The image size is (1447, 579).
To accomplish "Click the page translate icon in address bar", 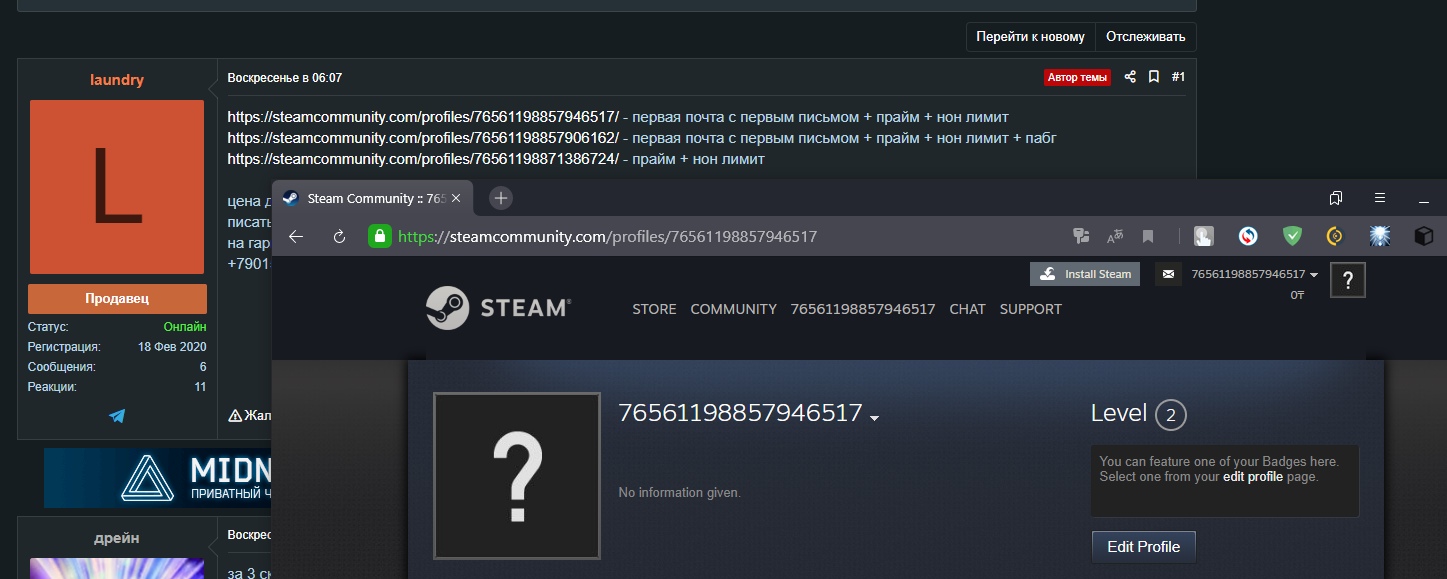I will click(1114, 236).
